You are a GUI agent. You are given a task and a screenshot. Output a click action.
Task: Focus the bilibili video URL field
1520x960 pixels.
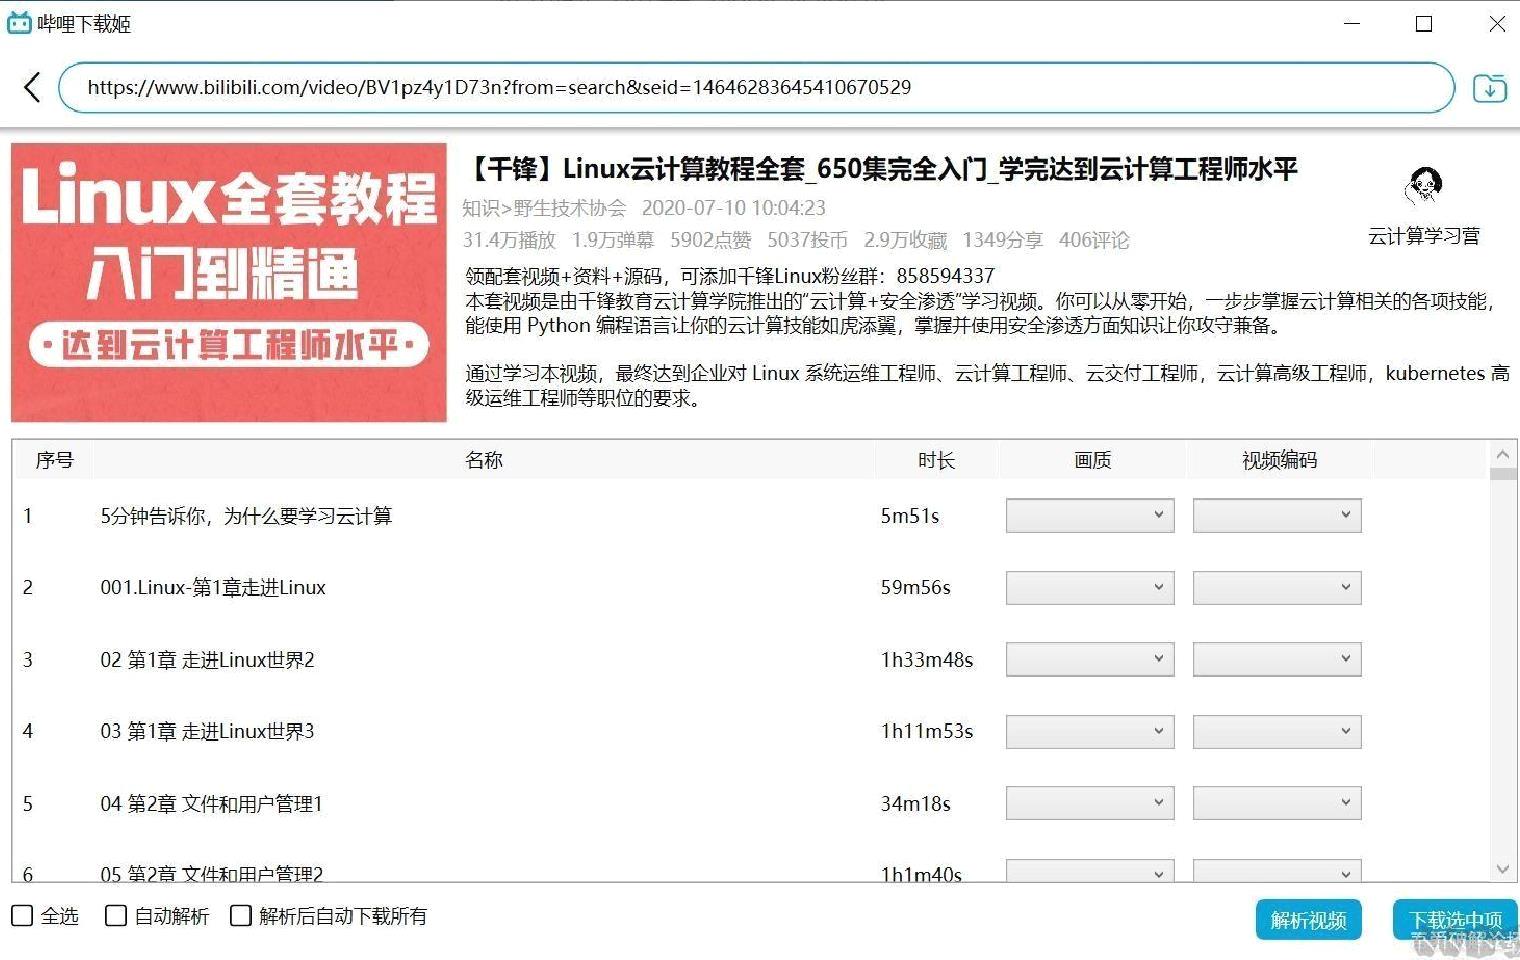(756, 87)
